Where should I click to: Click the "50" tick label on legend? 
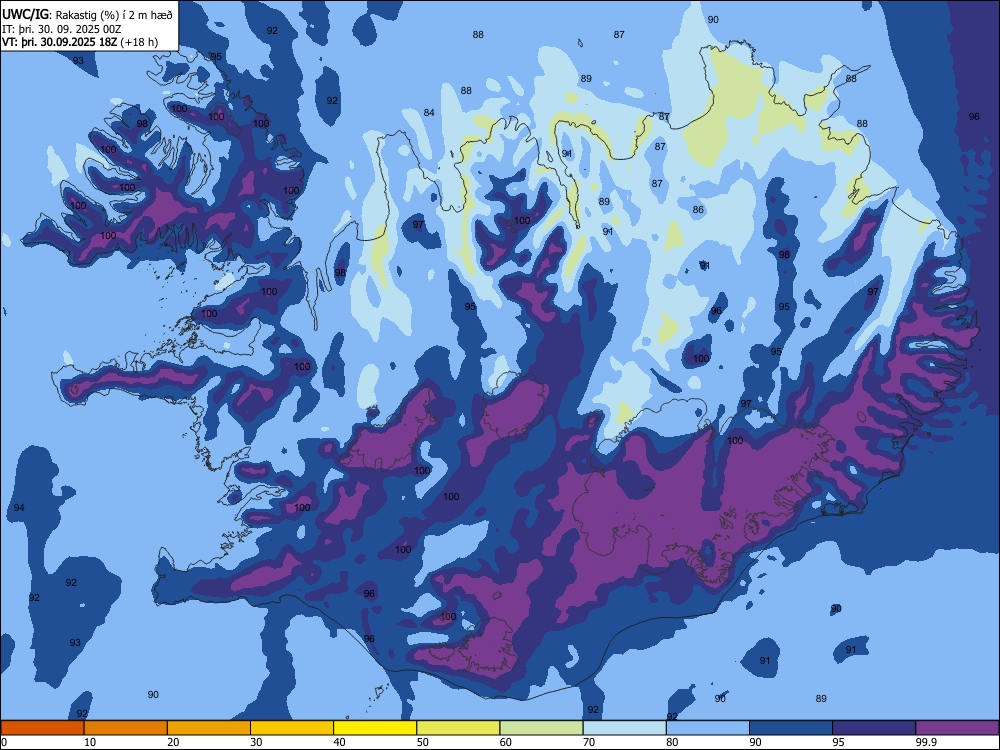click(422, 742)
